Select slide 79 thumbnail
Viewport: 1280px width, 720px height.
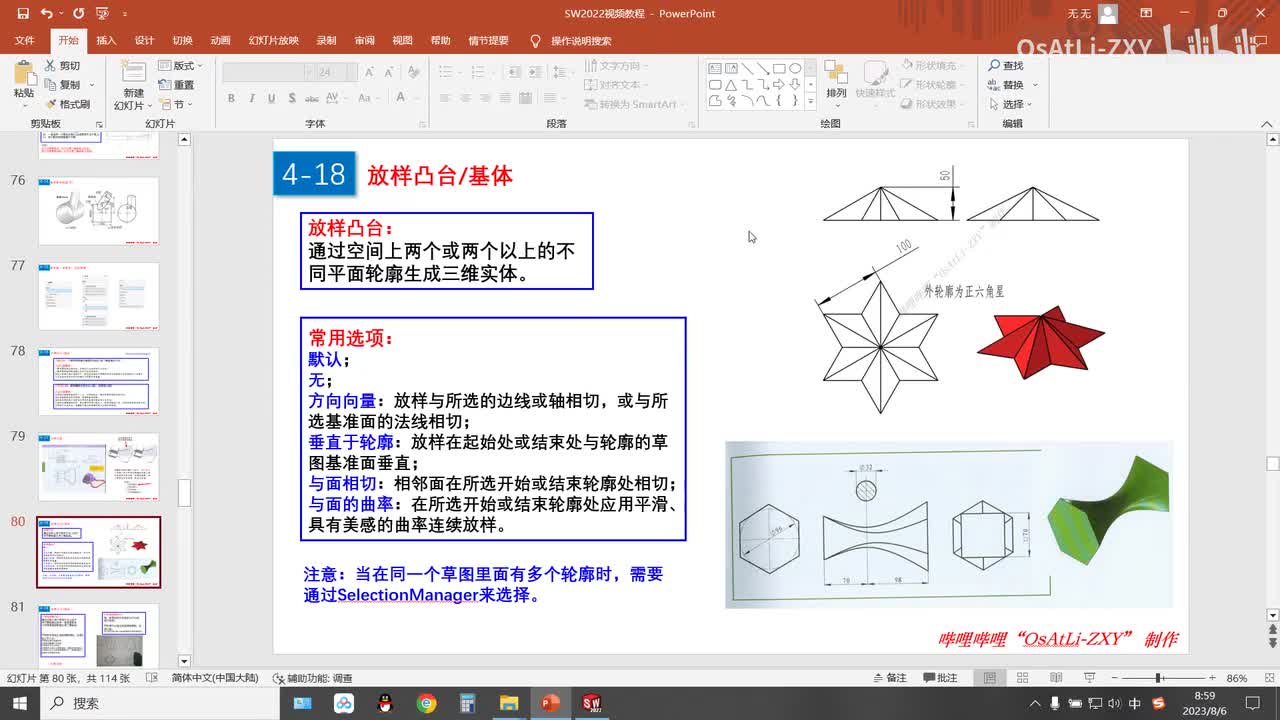(x=98, y=466)
